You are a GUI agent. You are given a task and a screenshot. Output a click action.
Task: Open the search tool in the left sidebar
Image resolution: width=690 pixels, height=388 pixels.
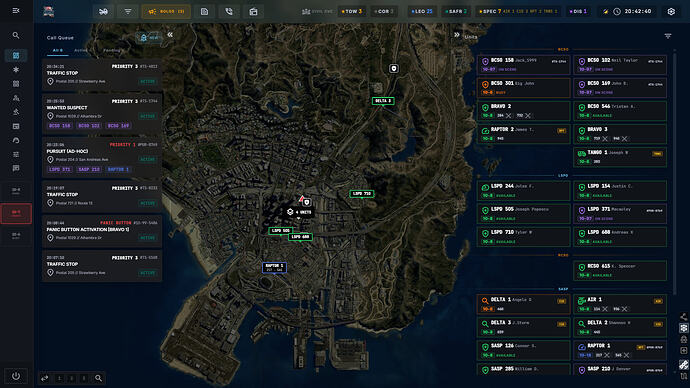pyautogui.click(x=16, y=35)
